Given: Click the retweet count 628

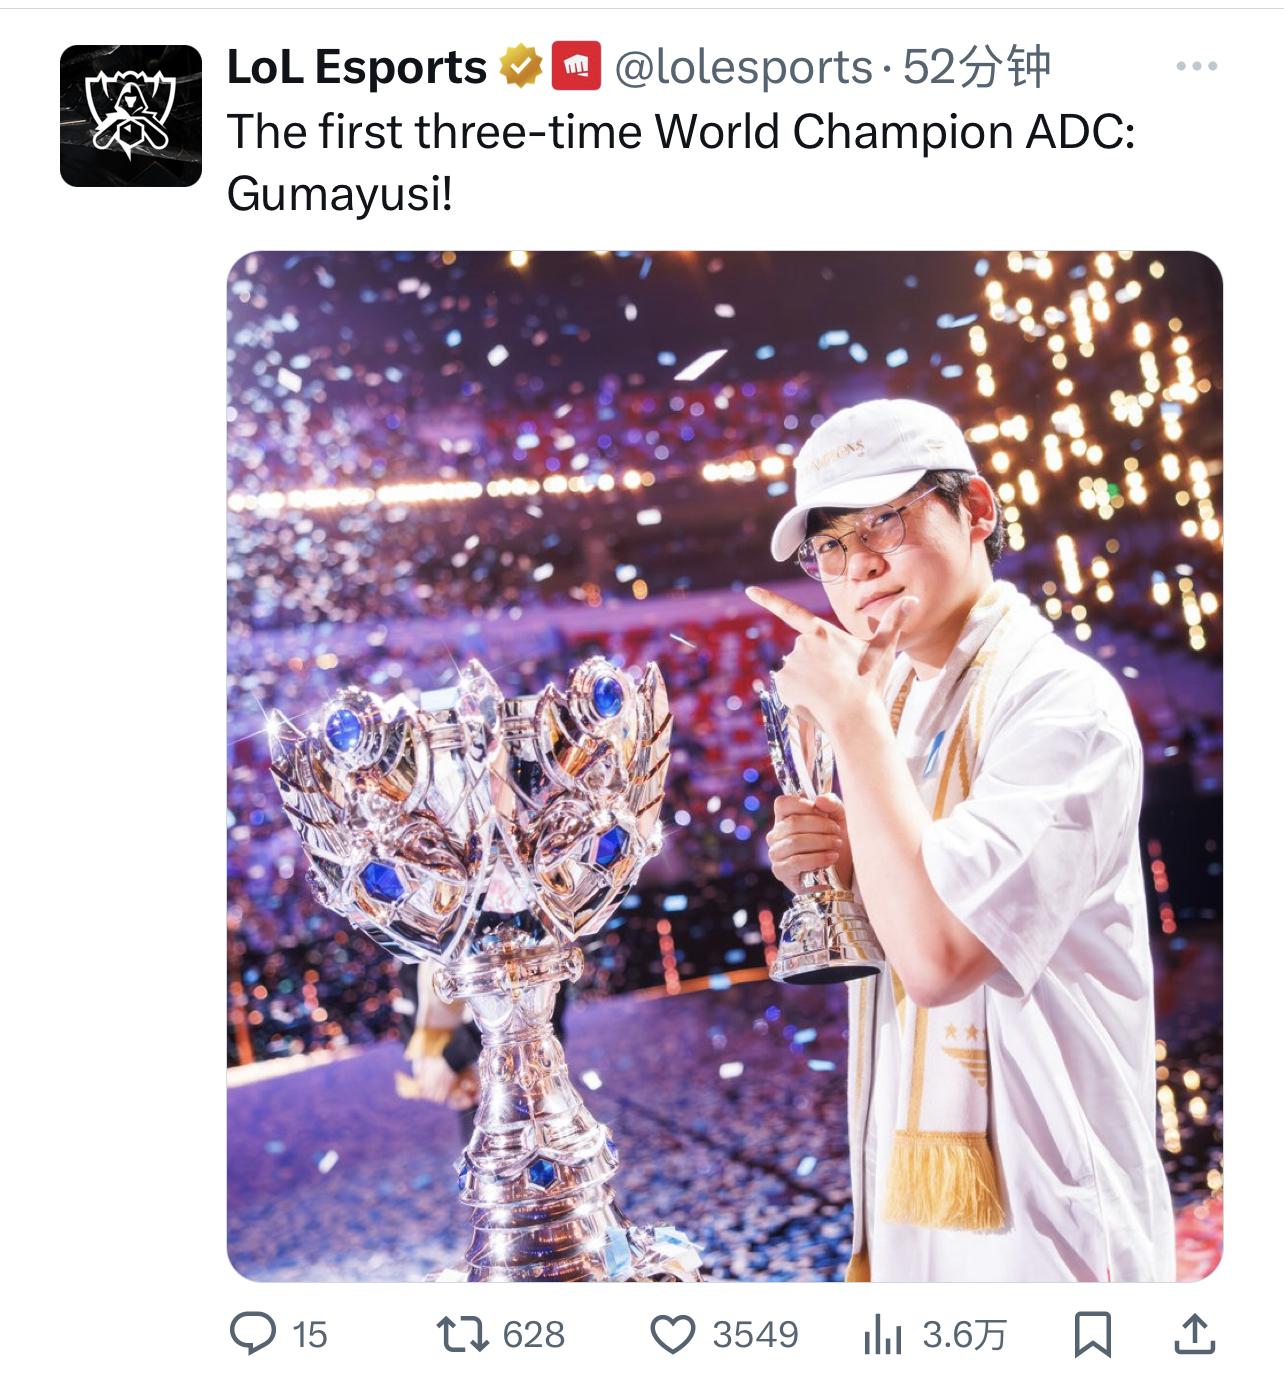Looking at the screenshot, I should (534, 1335).
